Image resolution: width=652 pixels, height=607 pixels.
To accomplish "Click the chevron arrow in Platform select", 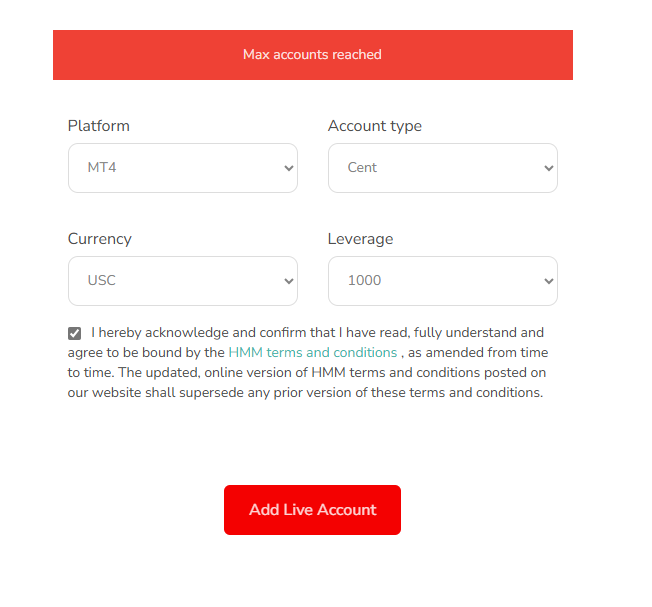I will click(x=289, y=168).
